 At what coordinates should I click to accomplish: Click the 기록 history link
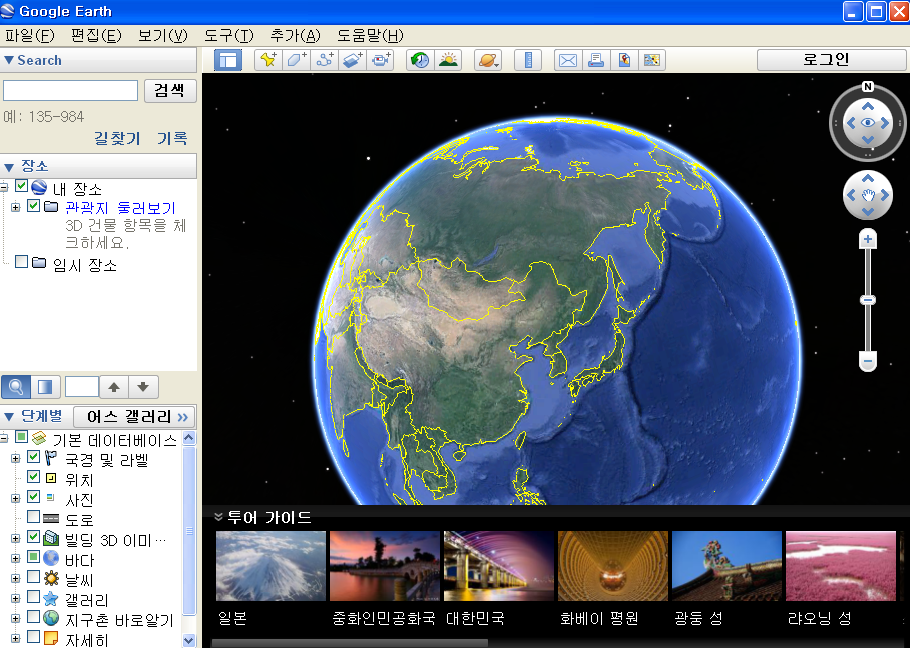click(172, 137)
